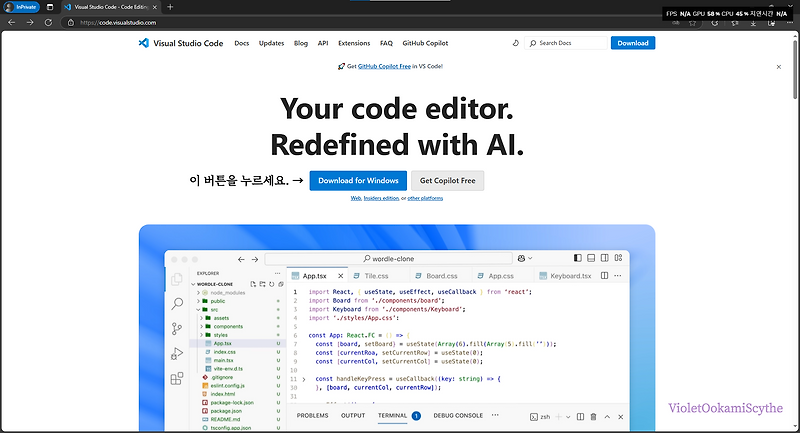Open customize layout icon

click(618, 258)
